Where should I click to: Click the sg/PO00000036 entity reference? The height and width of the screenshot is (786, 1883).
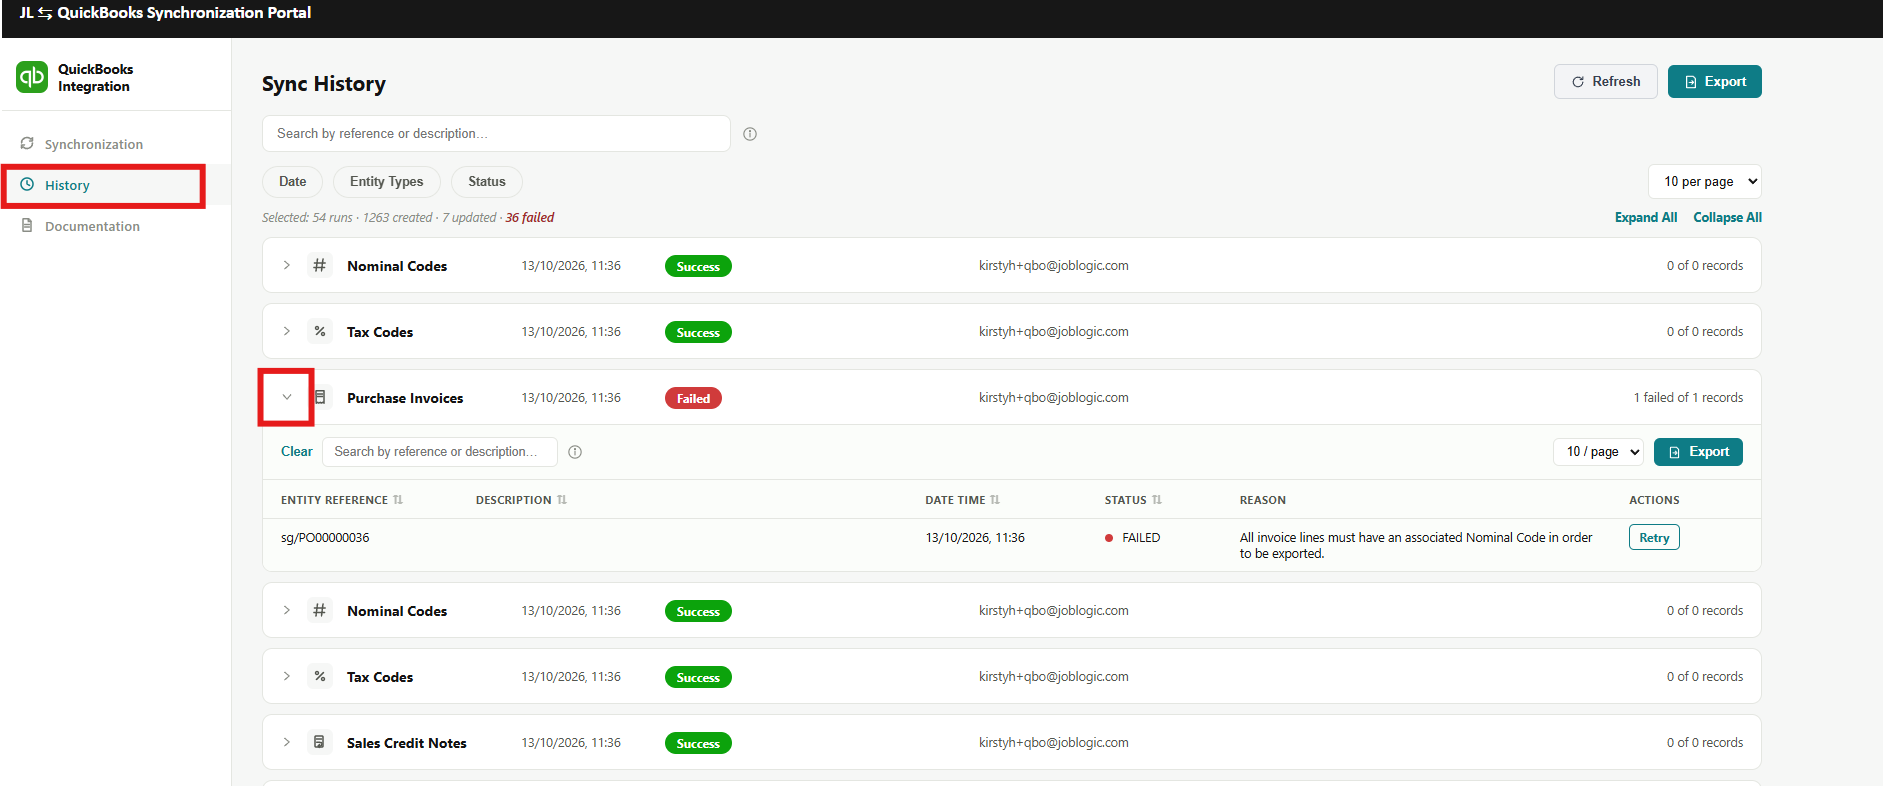click(x=325, y=538)
